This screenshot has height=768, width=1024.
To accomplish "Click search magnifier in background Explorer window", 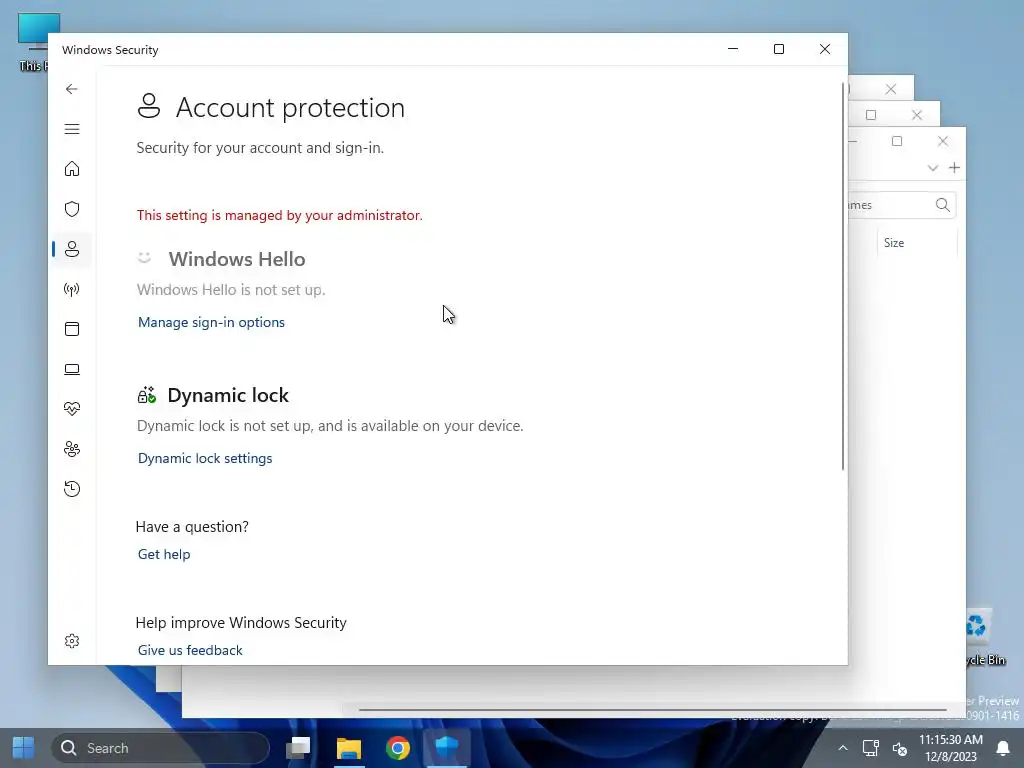I will [942, 205].
